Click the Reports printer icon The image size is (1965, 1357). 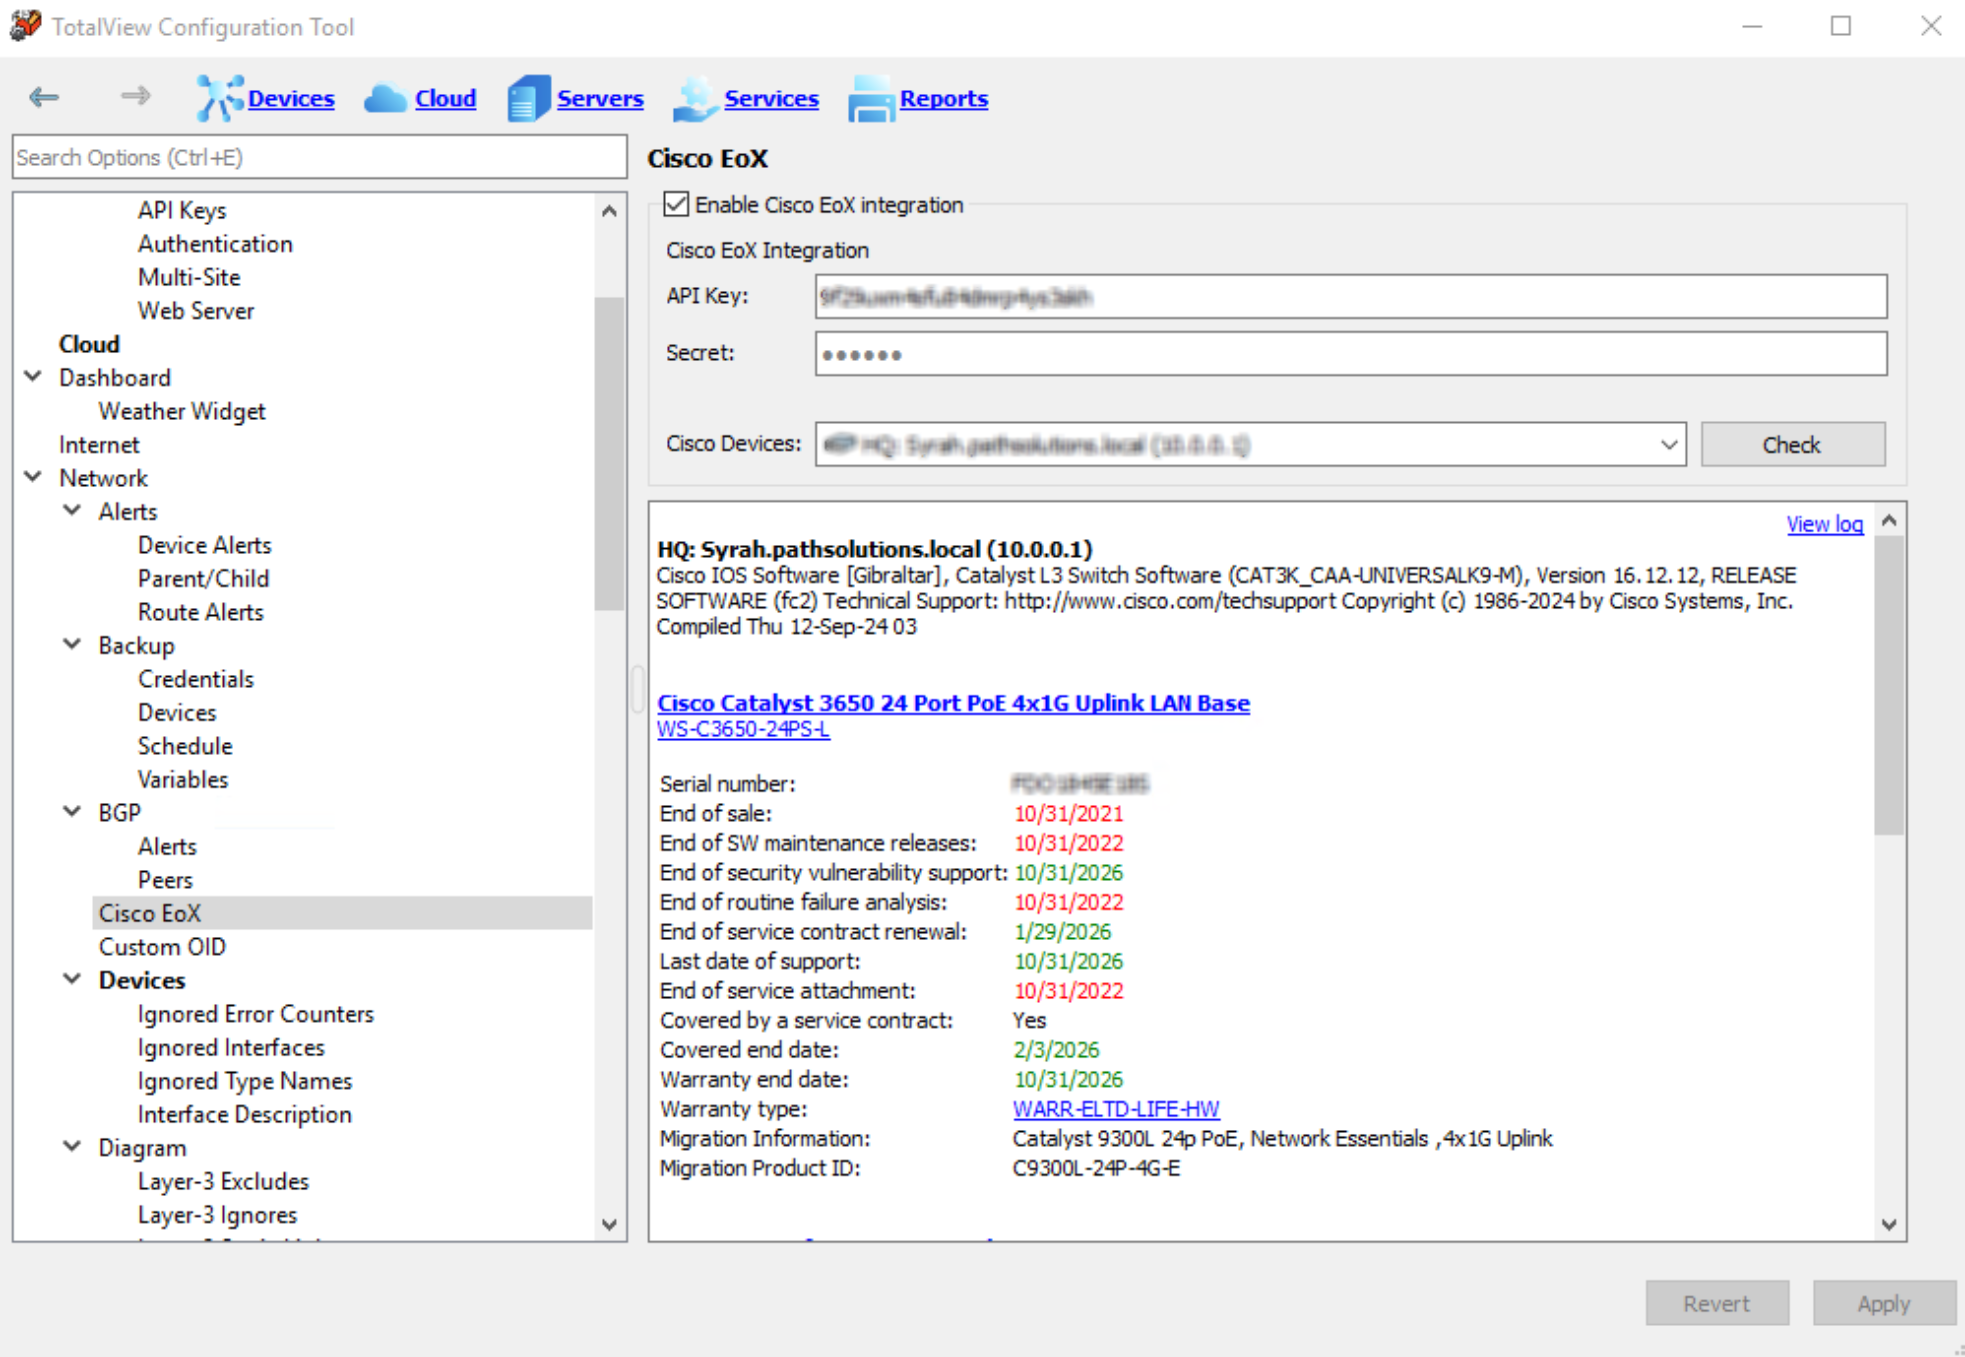coord(870,98)
